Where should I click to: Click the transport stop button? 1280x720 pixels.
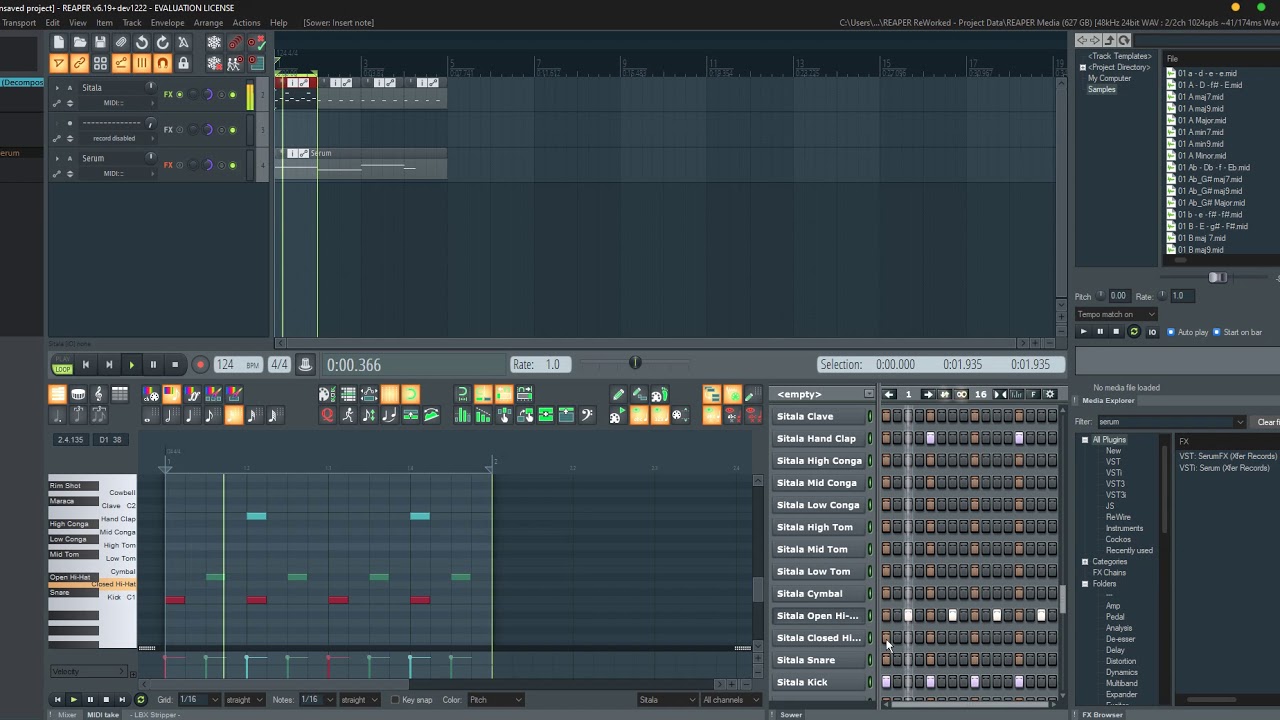pyautogui.click(x=175, y=365)
